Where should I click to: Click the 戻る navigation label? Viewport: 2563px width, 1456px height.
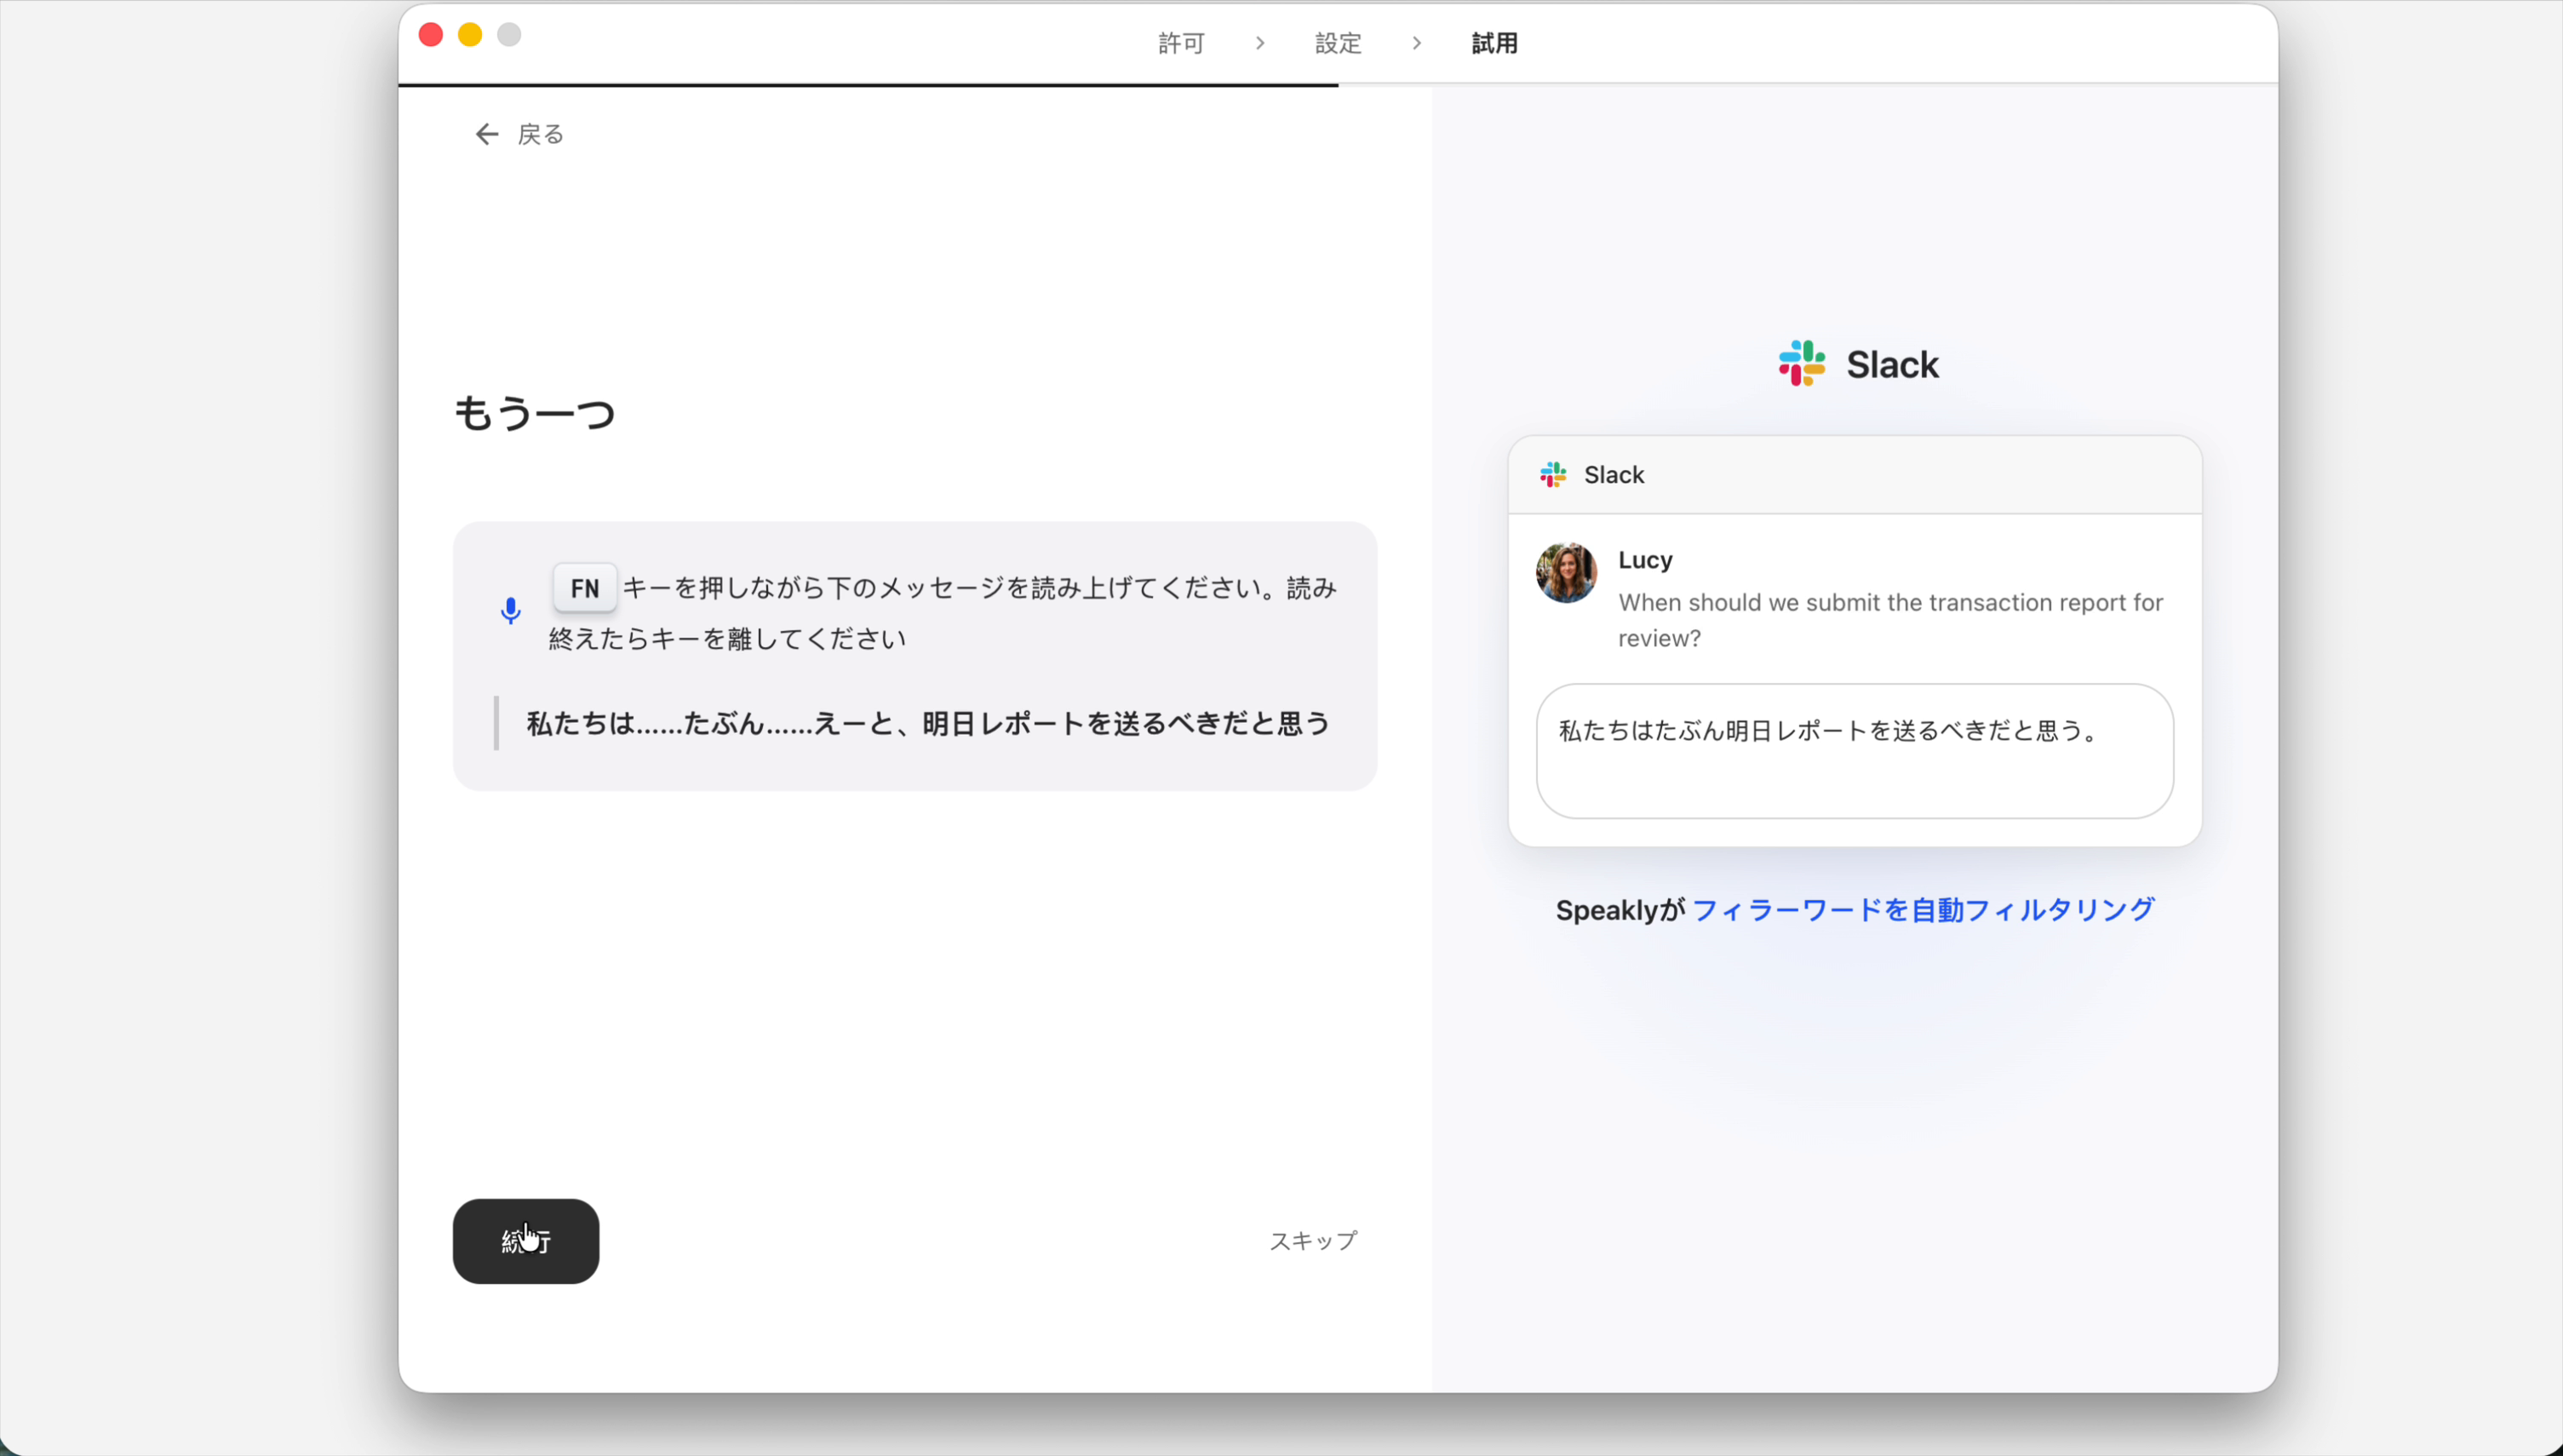(540, 133)
